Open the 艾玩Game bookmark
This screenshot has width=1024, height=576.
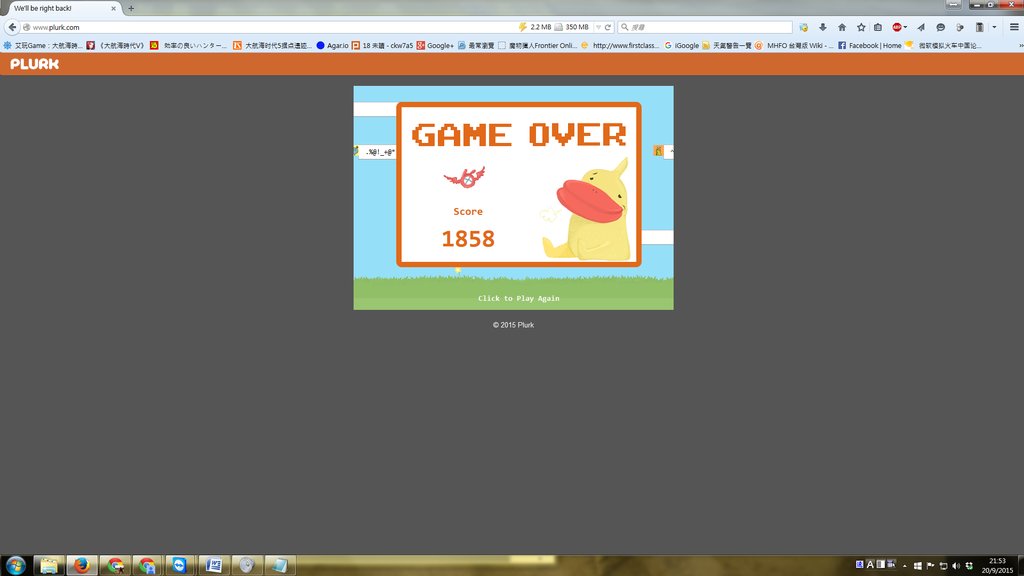[43, 46]
